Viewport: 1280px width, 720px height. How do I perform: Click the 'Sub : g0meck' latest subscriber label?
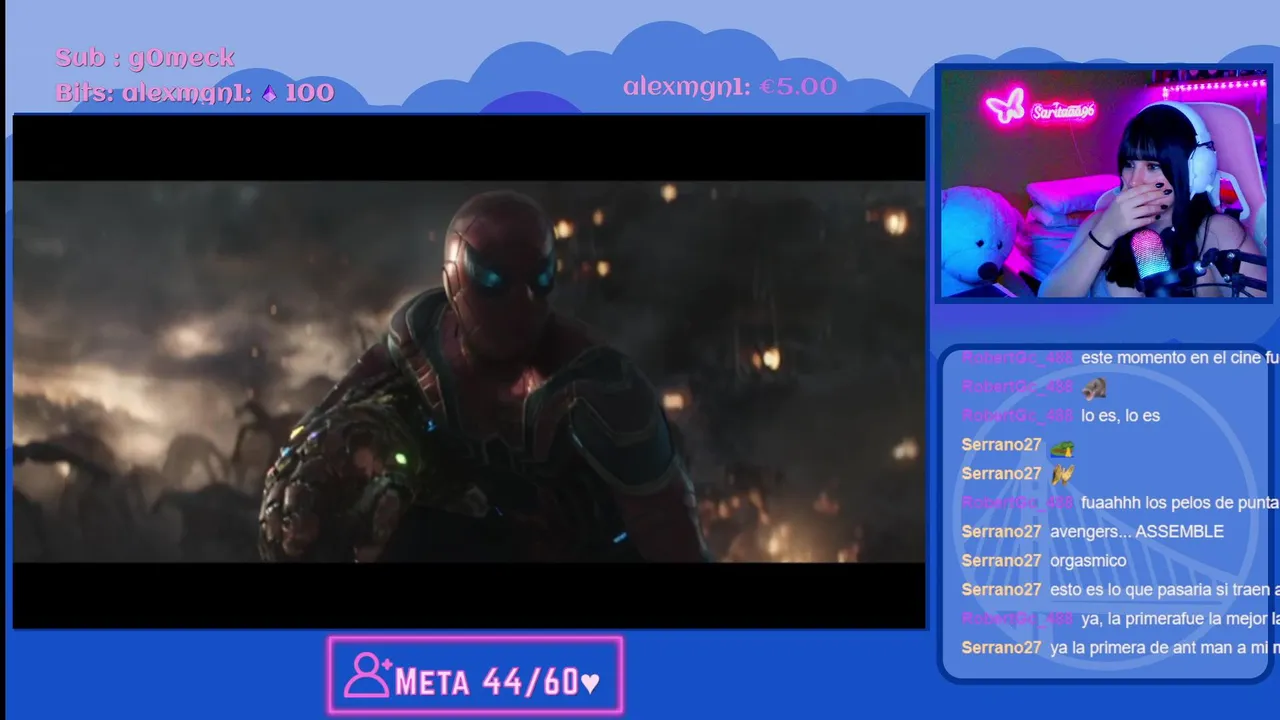(x=145, y=58)
